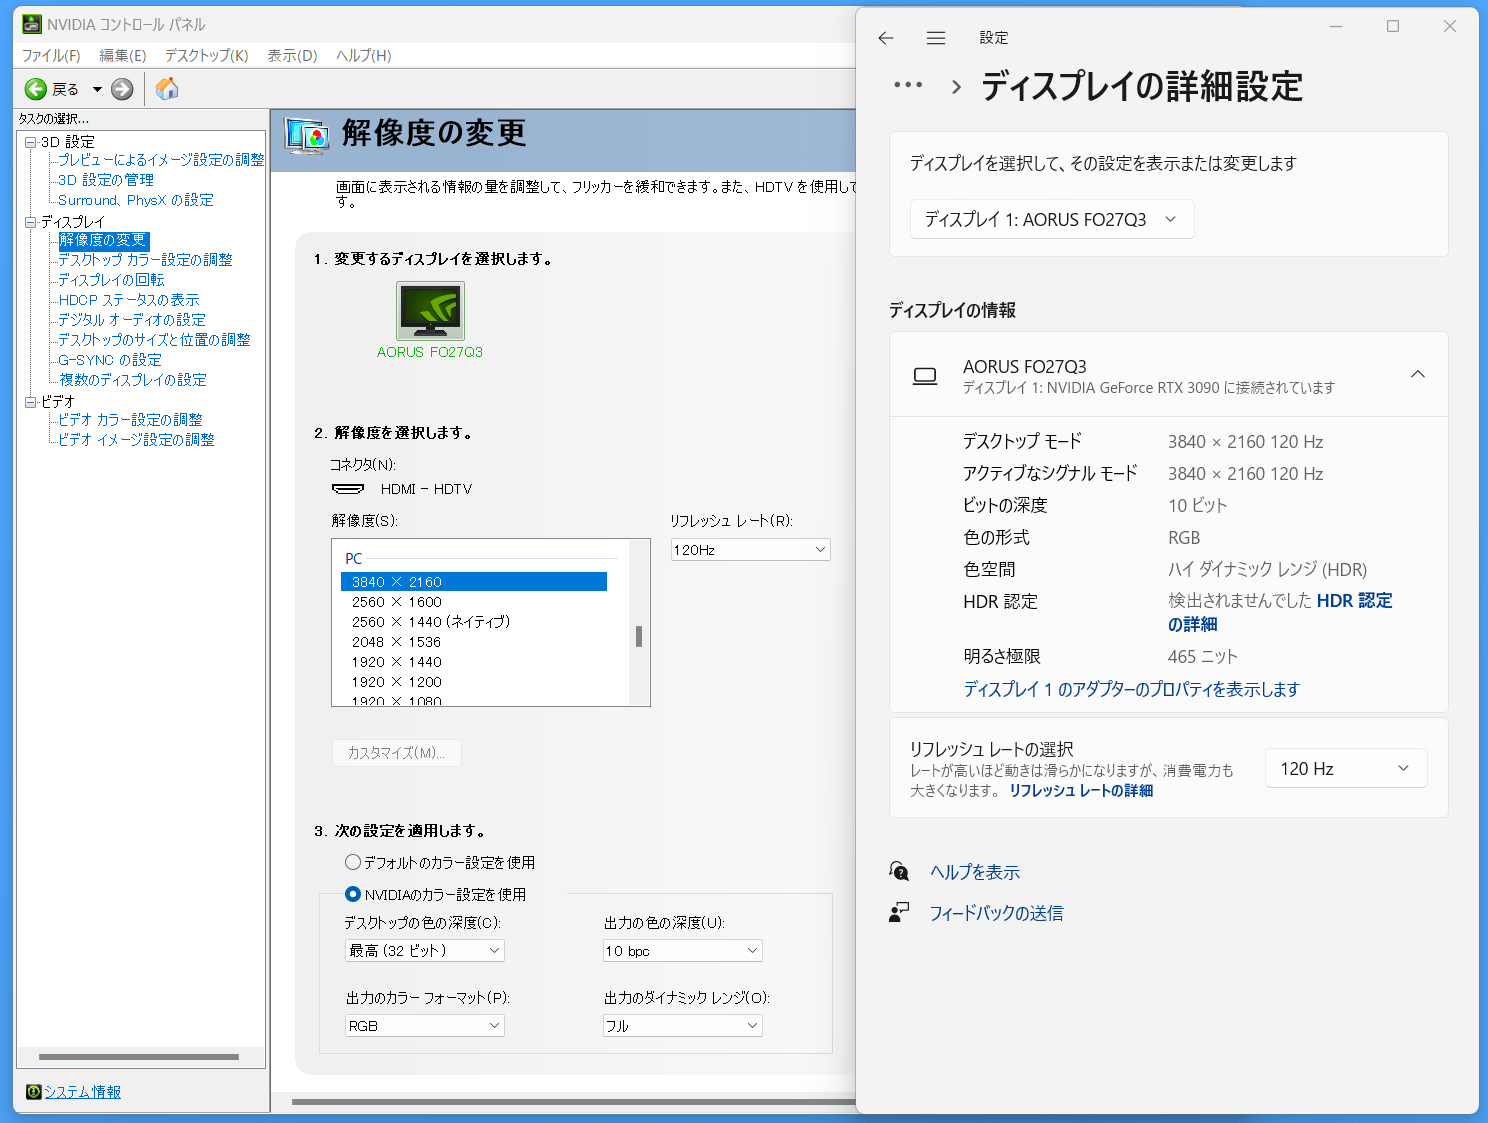Open the ヘルプ(H) menu
Screen dimensions: 1488x1123
coord(363,56)
